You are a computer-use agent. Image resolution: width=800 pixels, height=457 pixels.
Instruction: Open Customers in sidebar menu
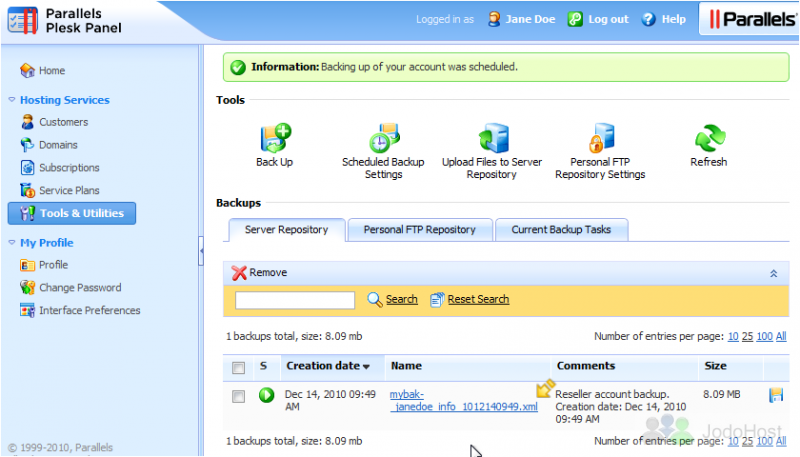click(x=64, y=122)
